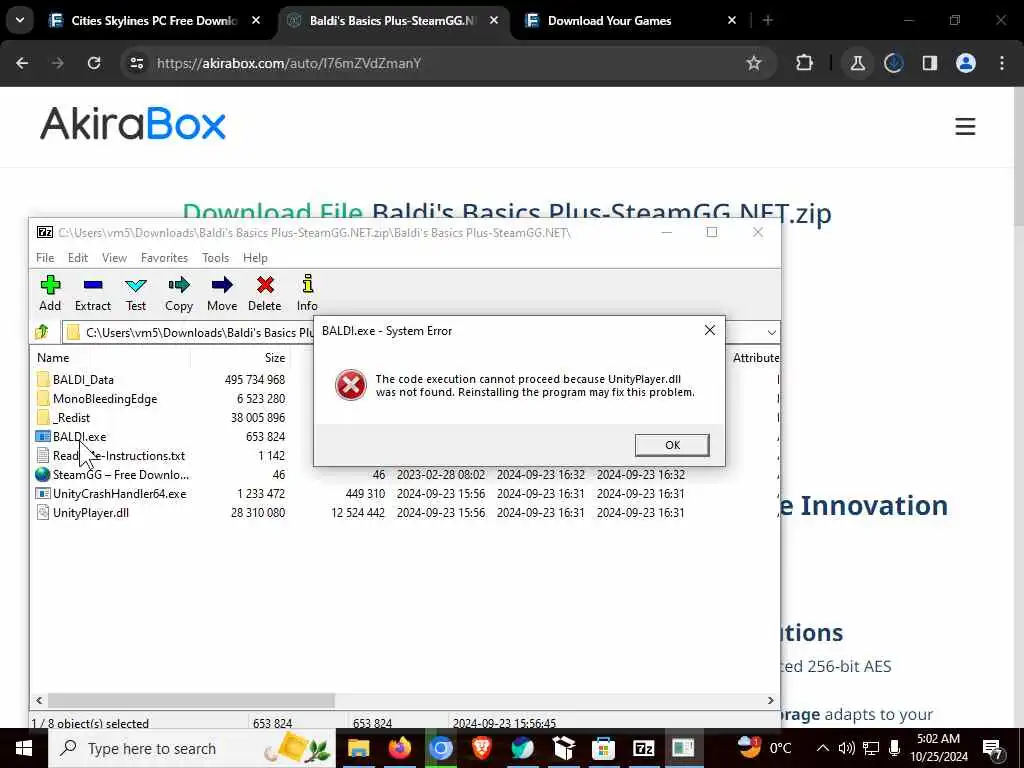Open the notification center icon
Viewport: 1024px width, 768px height.
[993, 749]
